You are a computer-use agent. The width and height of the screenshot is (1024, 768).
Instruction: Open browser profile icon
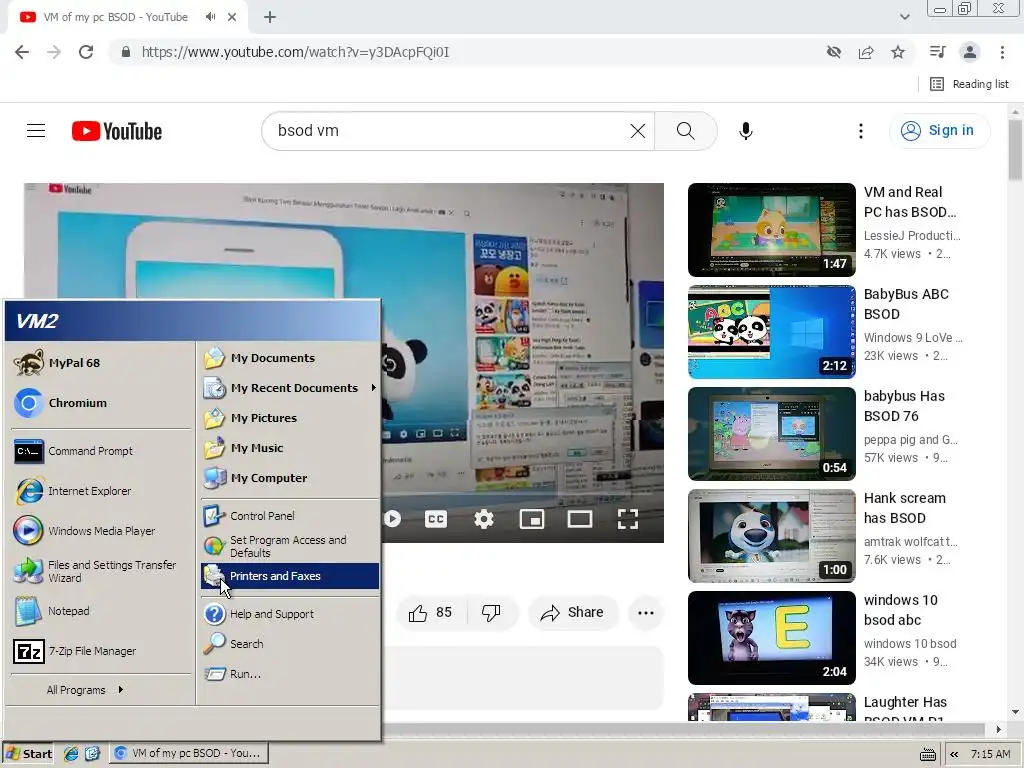point(970,52)
